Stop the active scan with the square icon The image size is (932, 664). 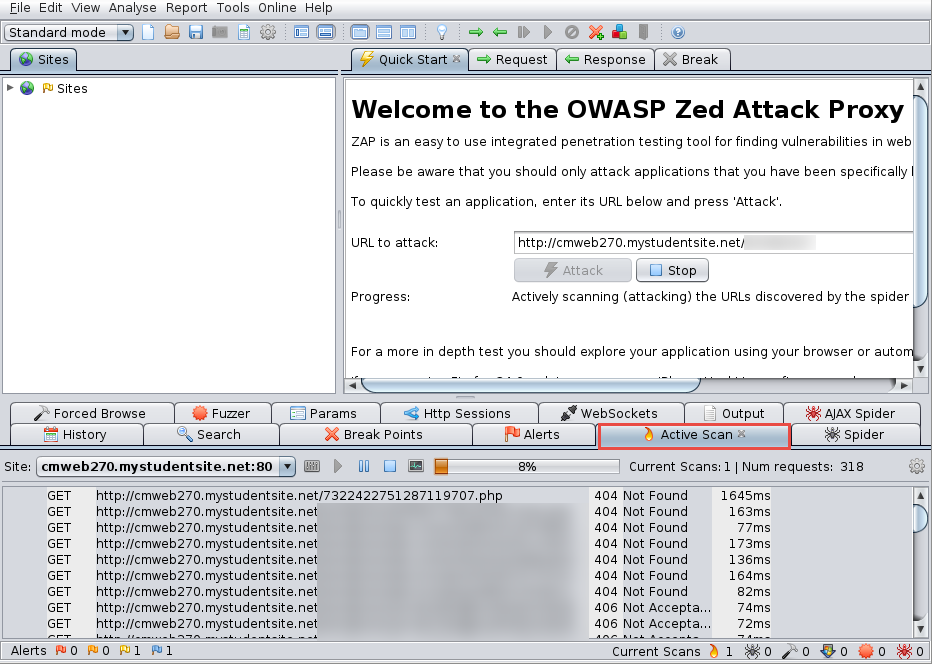point(390,467)
